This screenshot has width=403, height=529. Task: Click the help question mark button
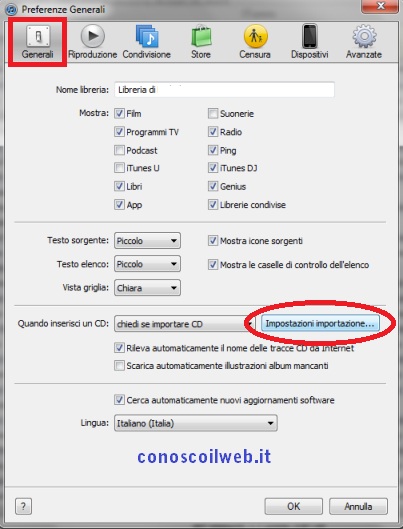[x=23, y=506]
